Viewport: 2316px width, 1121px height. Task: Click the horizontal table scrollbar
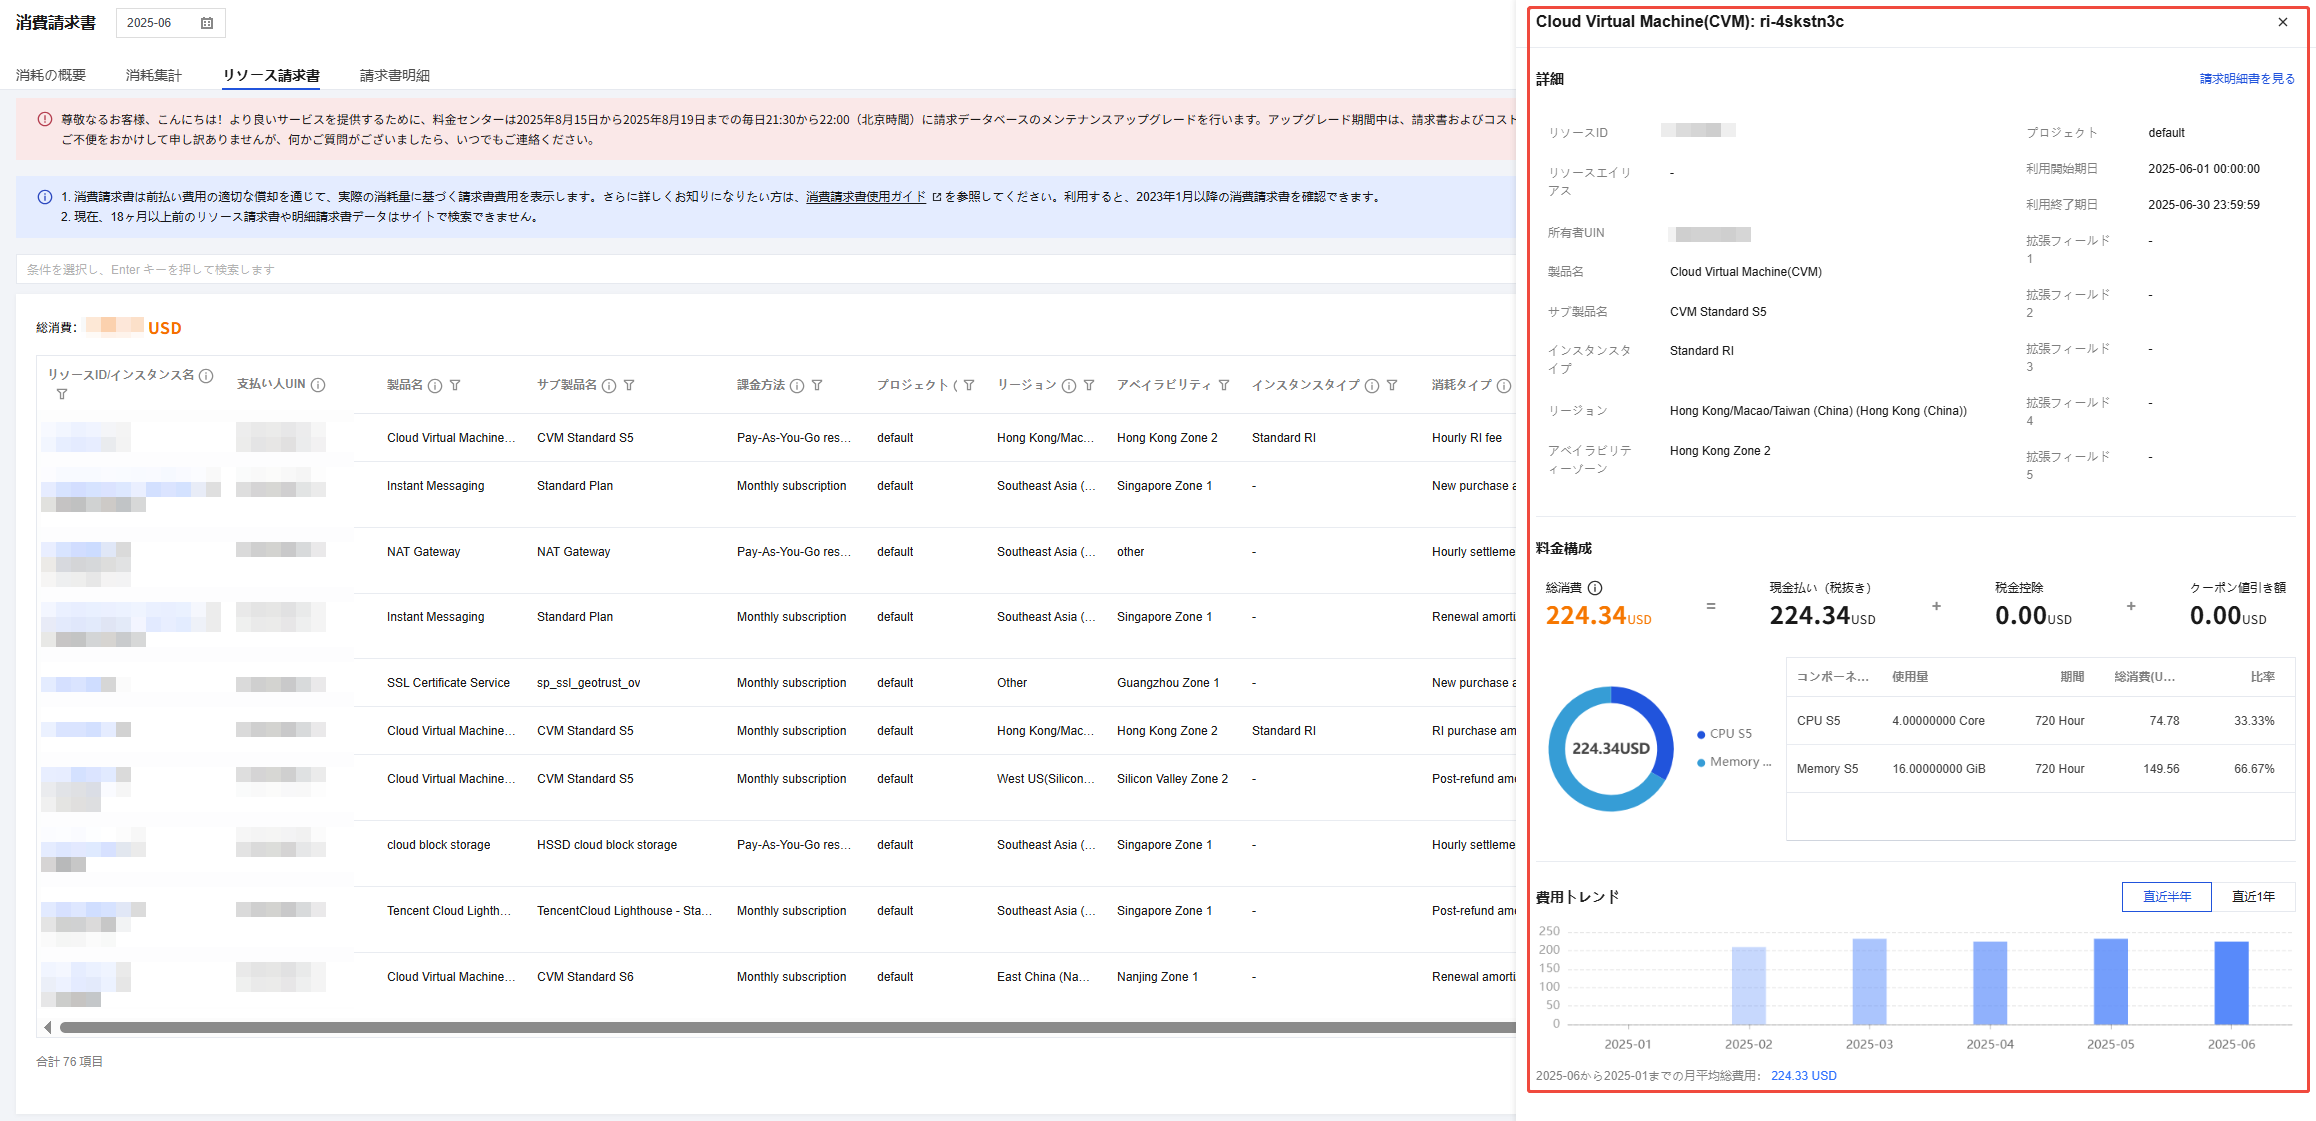pyautogui.click(x=780, y=1027)
